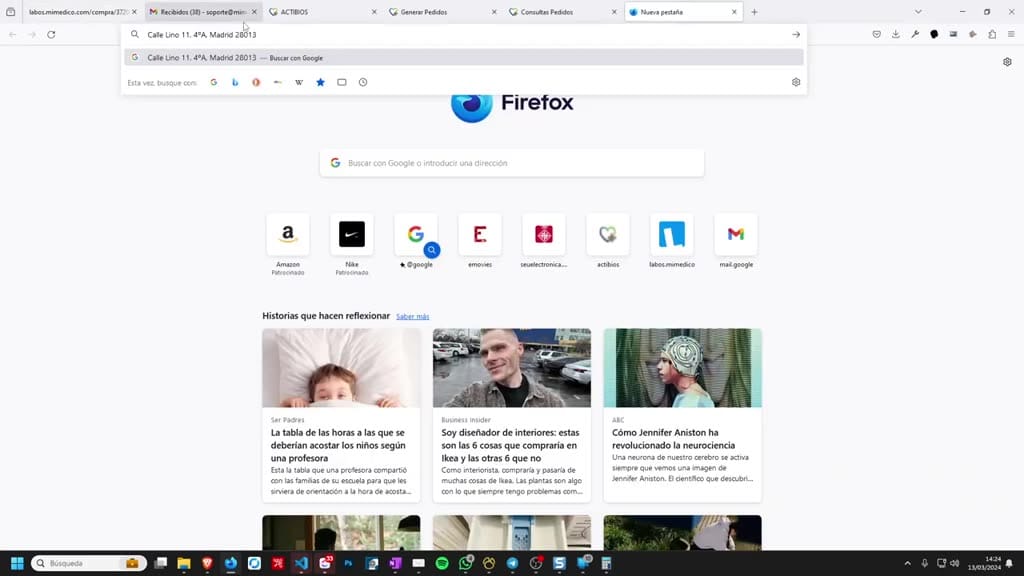This screenshot has height=576, width=1024.
Task: Open the Downloads toolbar icon
Action: click(x=896, y=35)
